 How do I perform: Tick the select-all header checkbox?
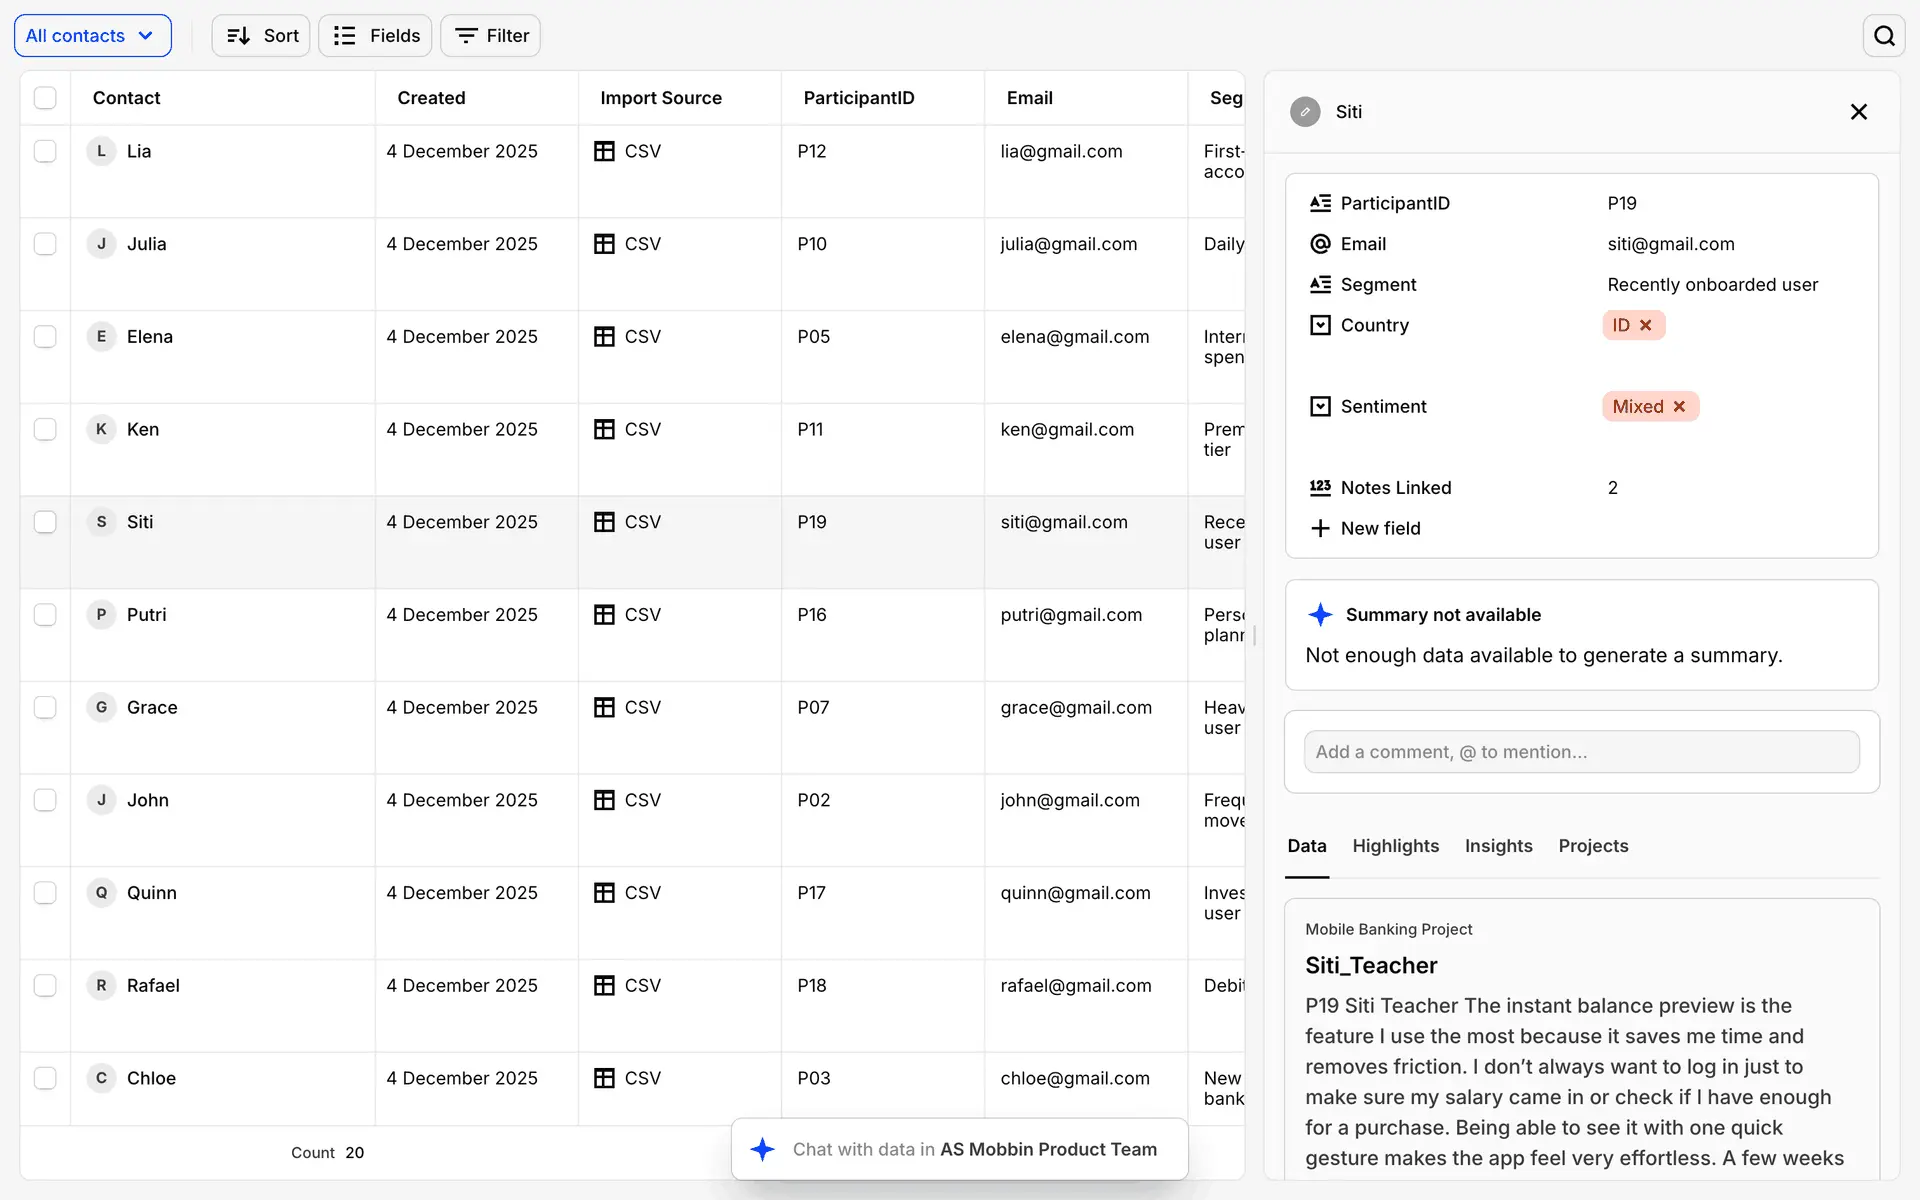(45, 98)
